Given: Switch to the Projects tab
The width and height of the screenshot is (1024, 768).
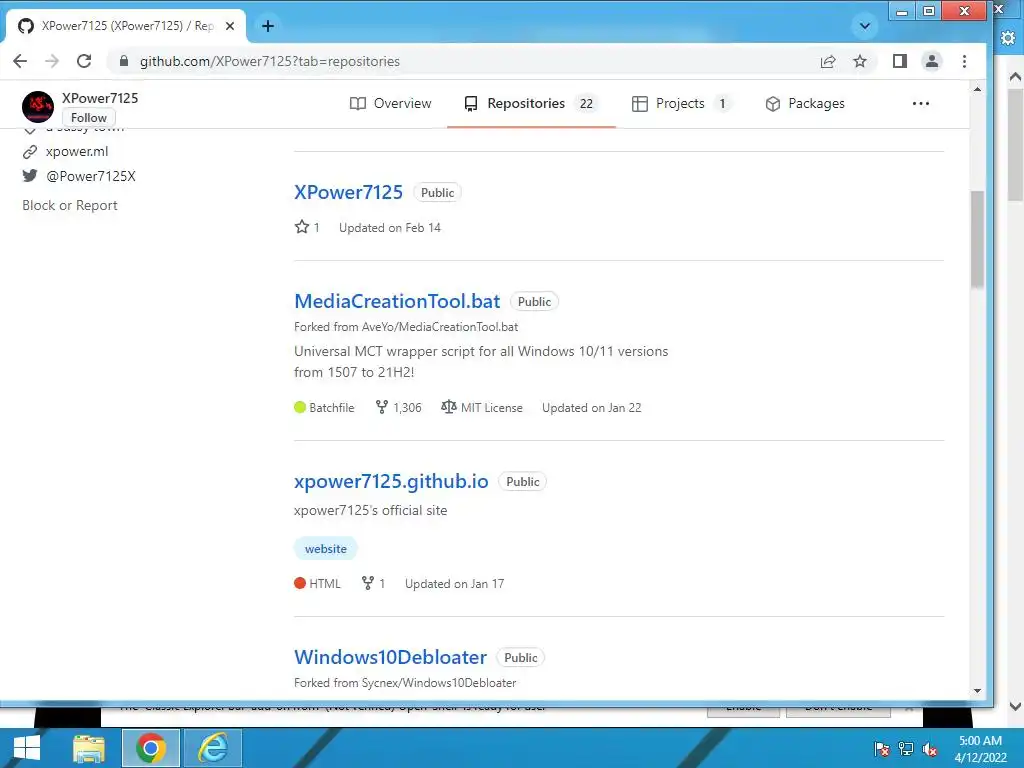Looking at the screenshot, I should click(x=680, y=103).
